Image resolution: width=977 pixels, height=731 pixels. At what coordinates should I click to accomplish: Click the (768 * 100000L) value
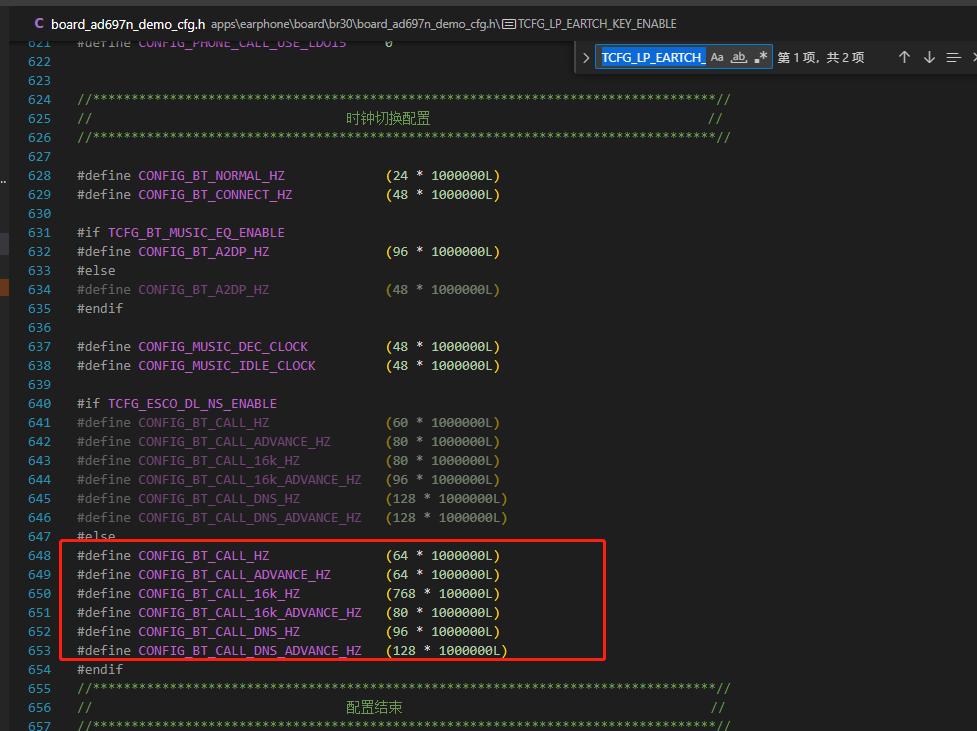[x=443, y=594]
